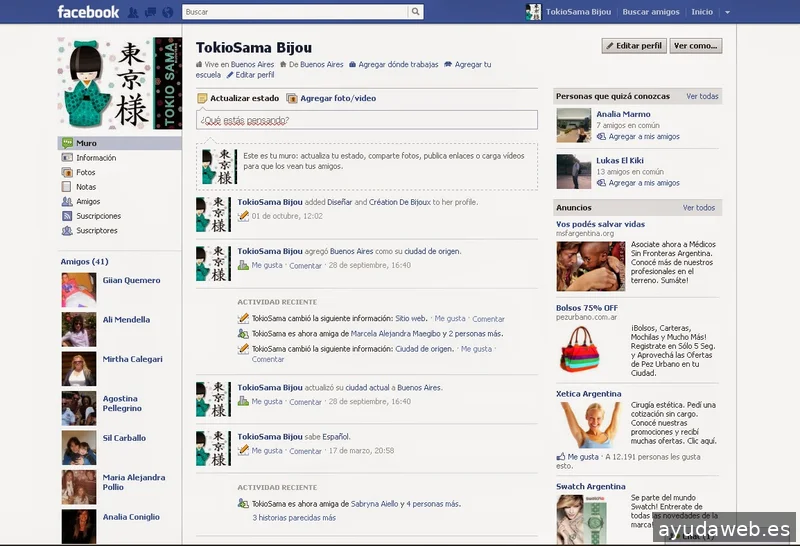Click the Editar perfil button
800x546 pixels.
(634, 46)
